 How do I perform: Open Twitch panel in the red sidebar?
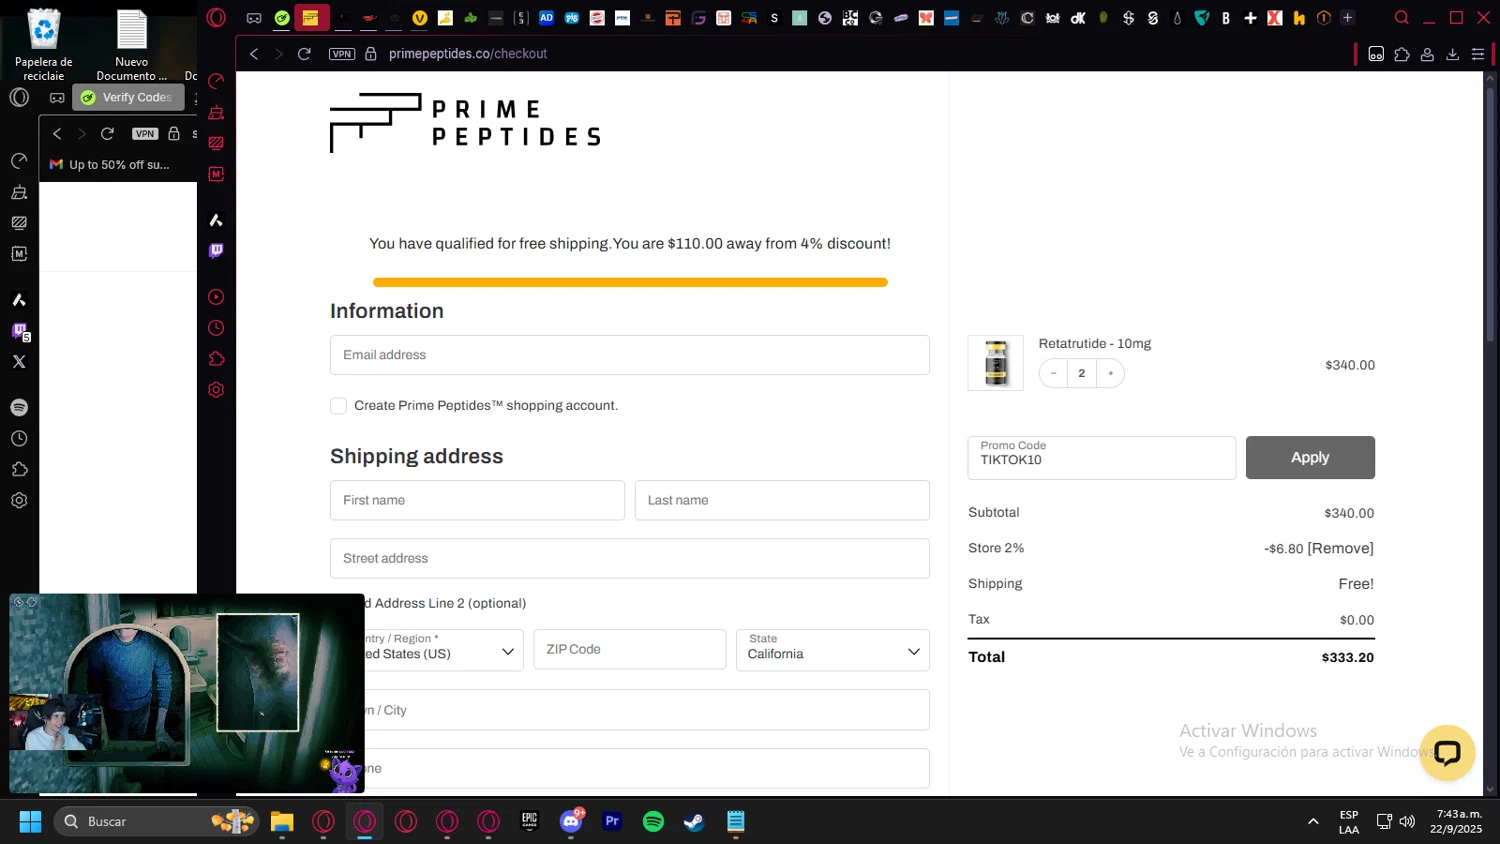click(216, 251)
